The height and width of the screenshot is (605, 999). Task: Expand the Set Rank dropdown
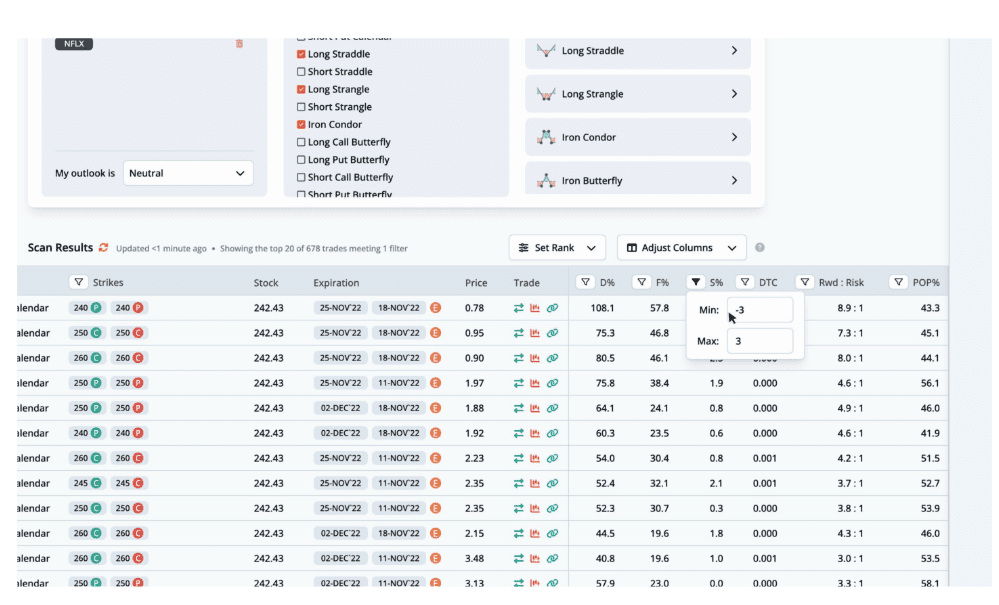(x=557, y=248)
